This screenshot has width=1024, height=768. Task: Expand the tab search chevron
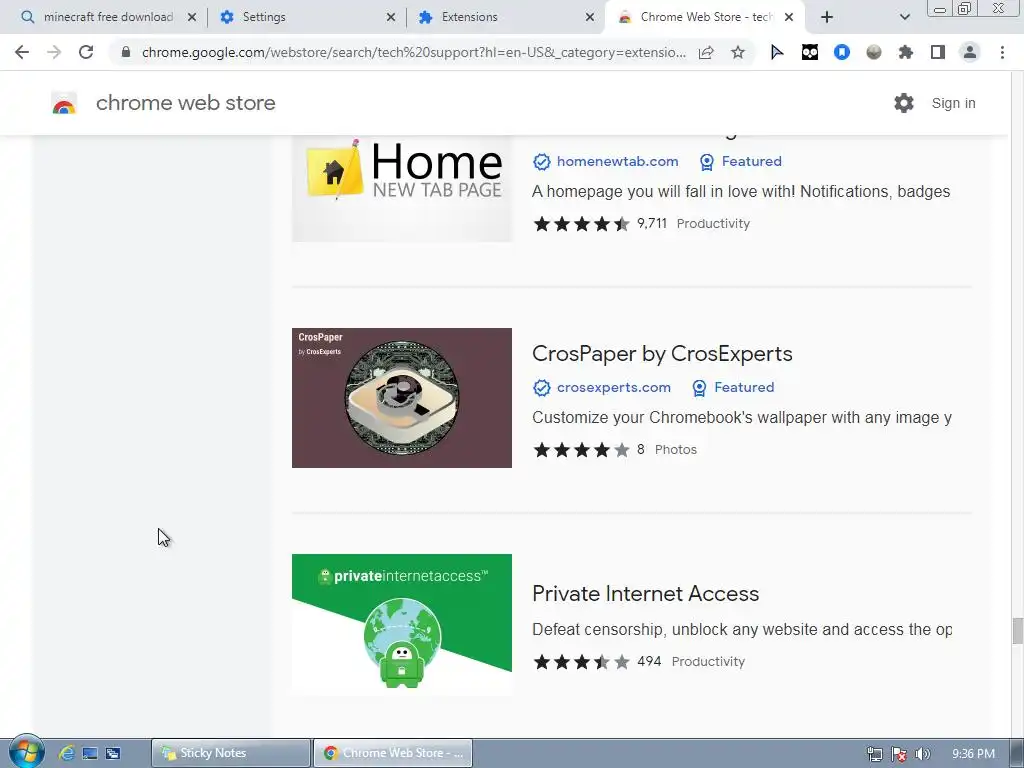904,17
